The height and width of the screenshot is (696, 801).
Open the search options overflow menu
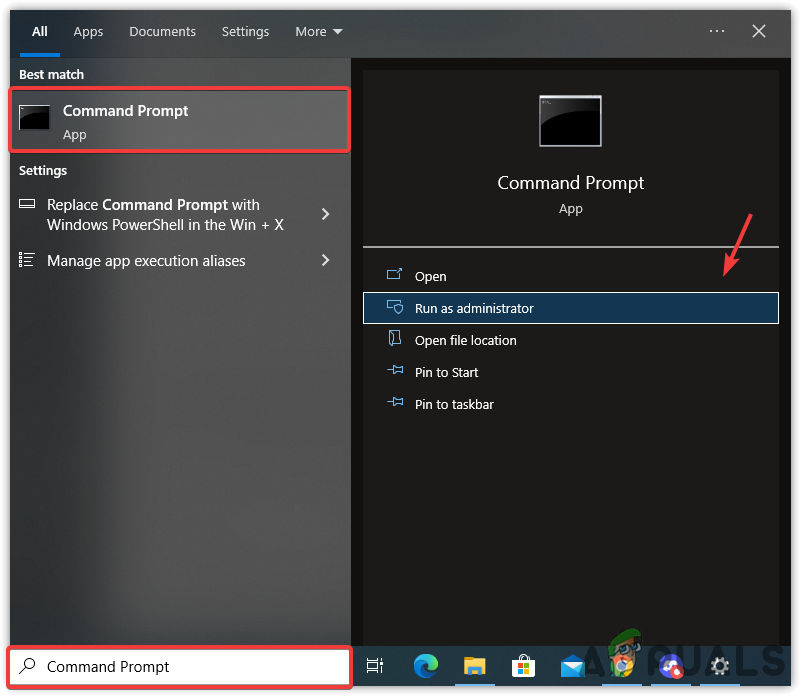click(x=717, y=31)
